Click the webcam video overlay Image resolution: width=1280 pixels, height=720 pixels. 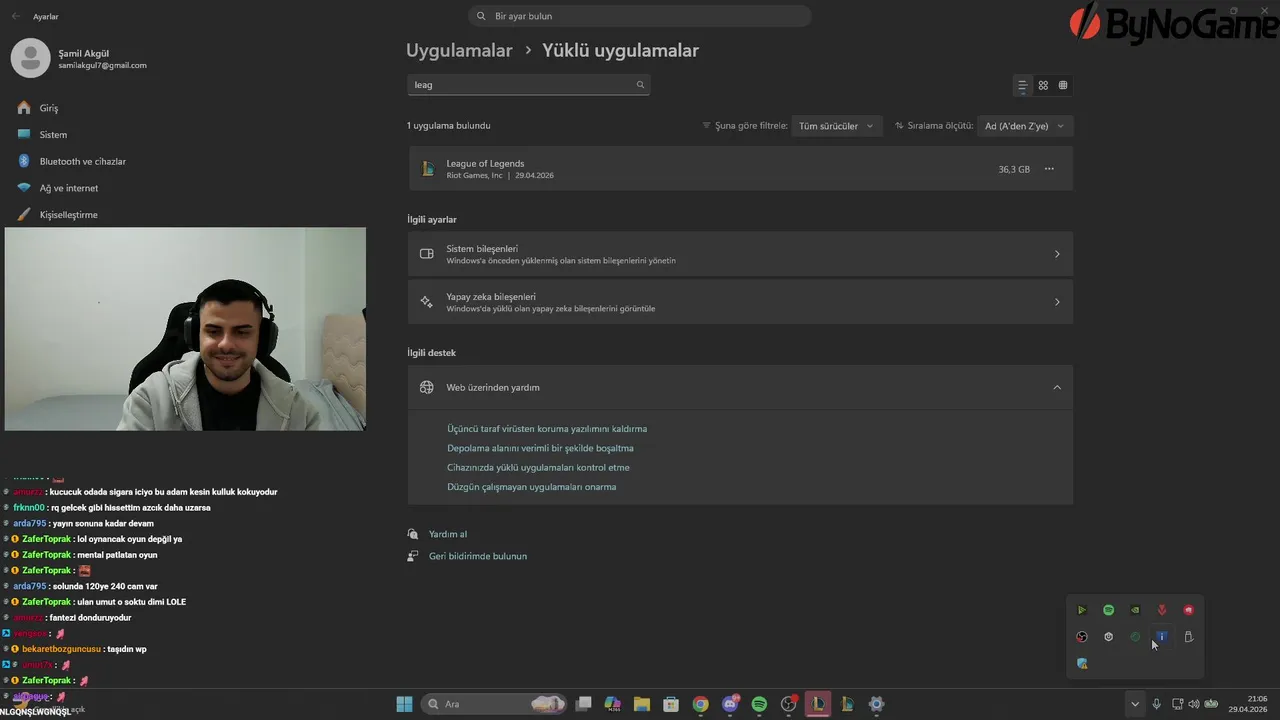pyautogui.click(x=185, y=329)
